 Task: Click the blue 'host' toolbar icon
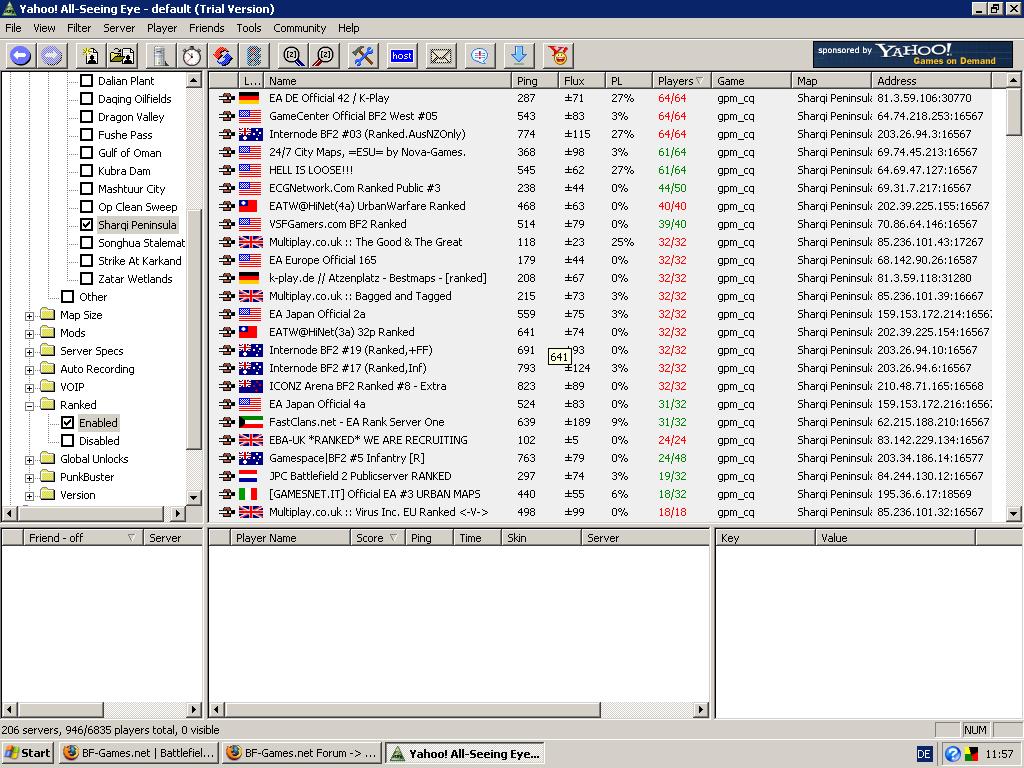pyautogui.click(x=402, y=56)
